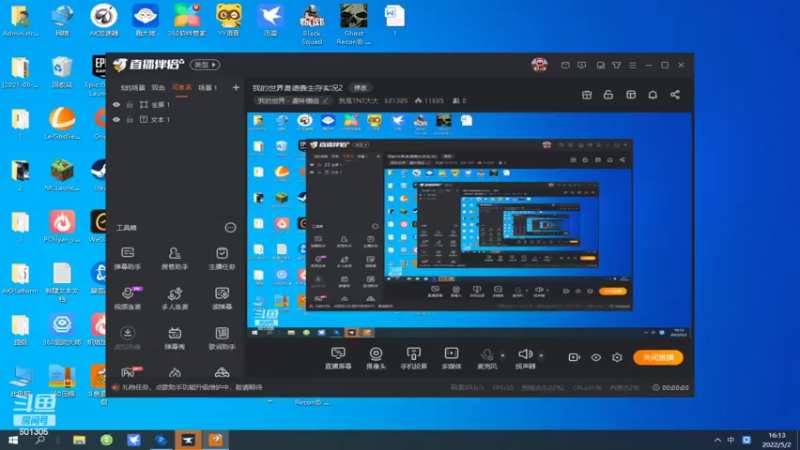This screenshot has width=800, height=450.
Task: Show hidden tray icons via the taskbar chevron
Action: tap(717, 440)
